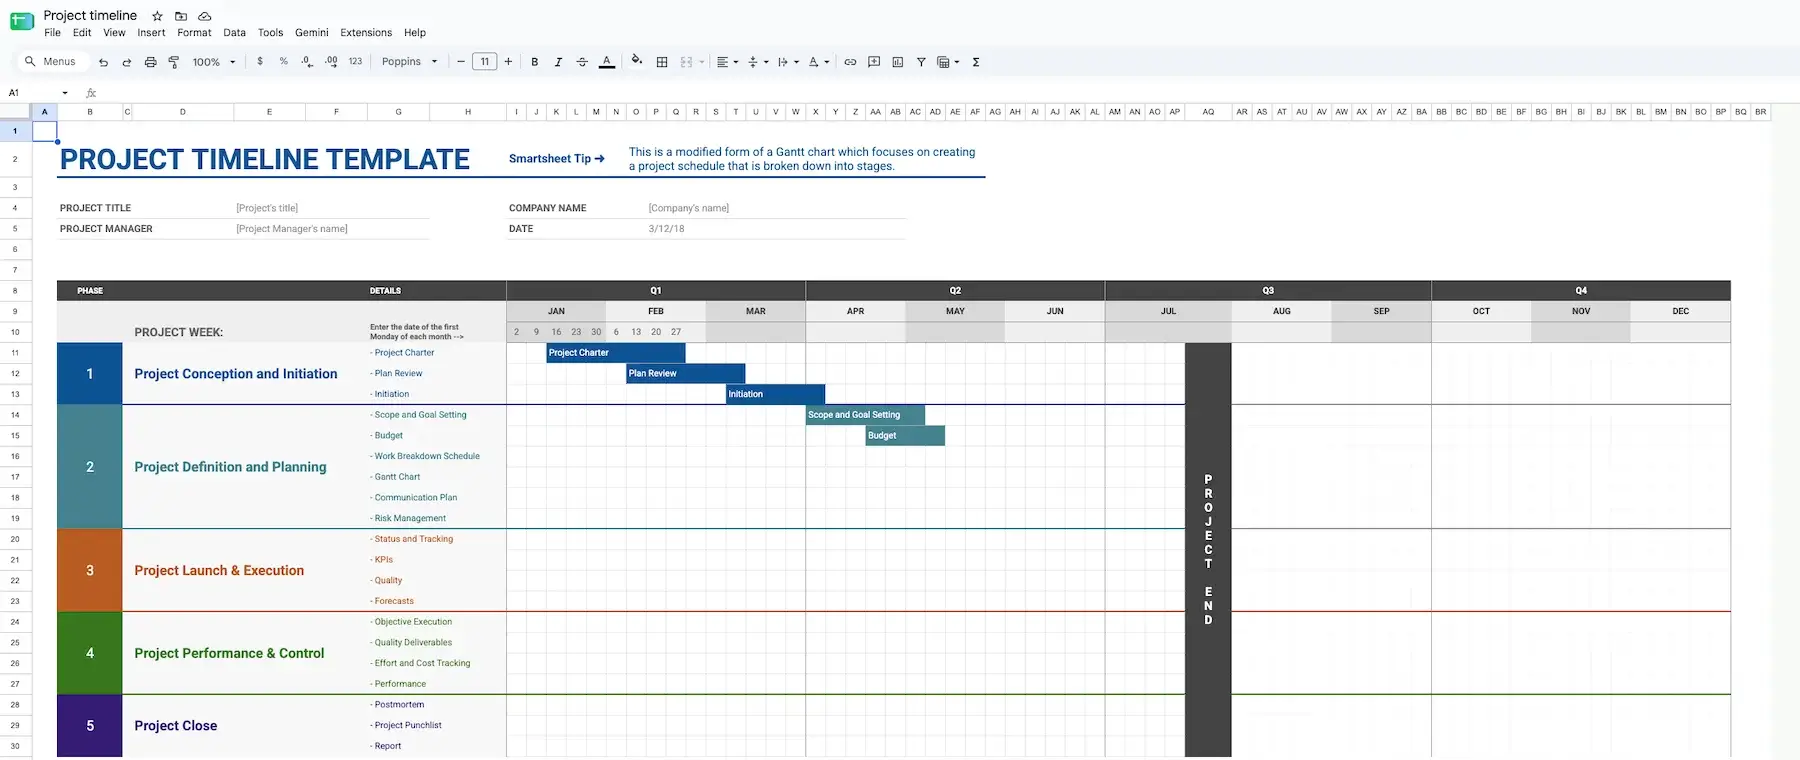Open text wrapping dropdown
1800x760 pixels.
coord(788,62)
